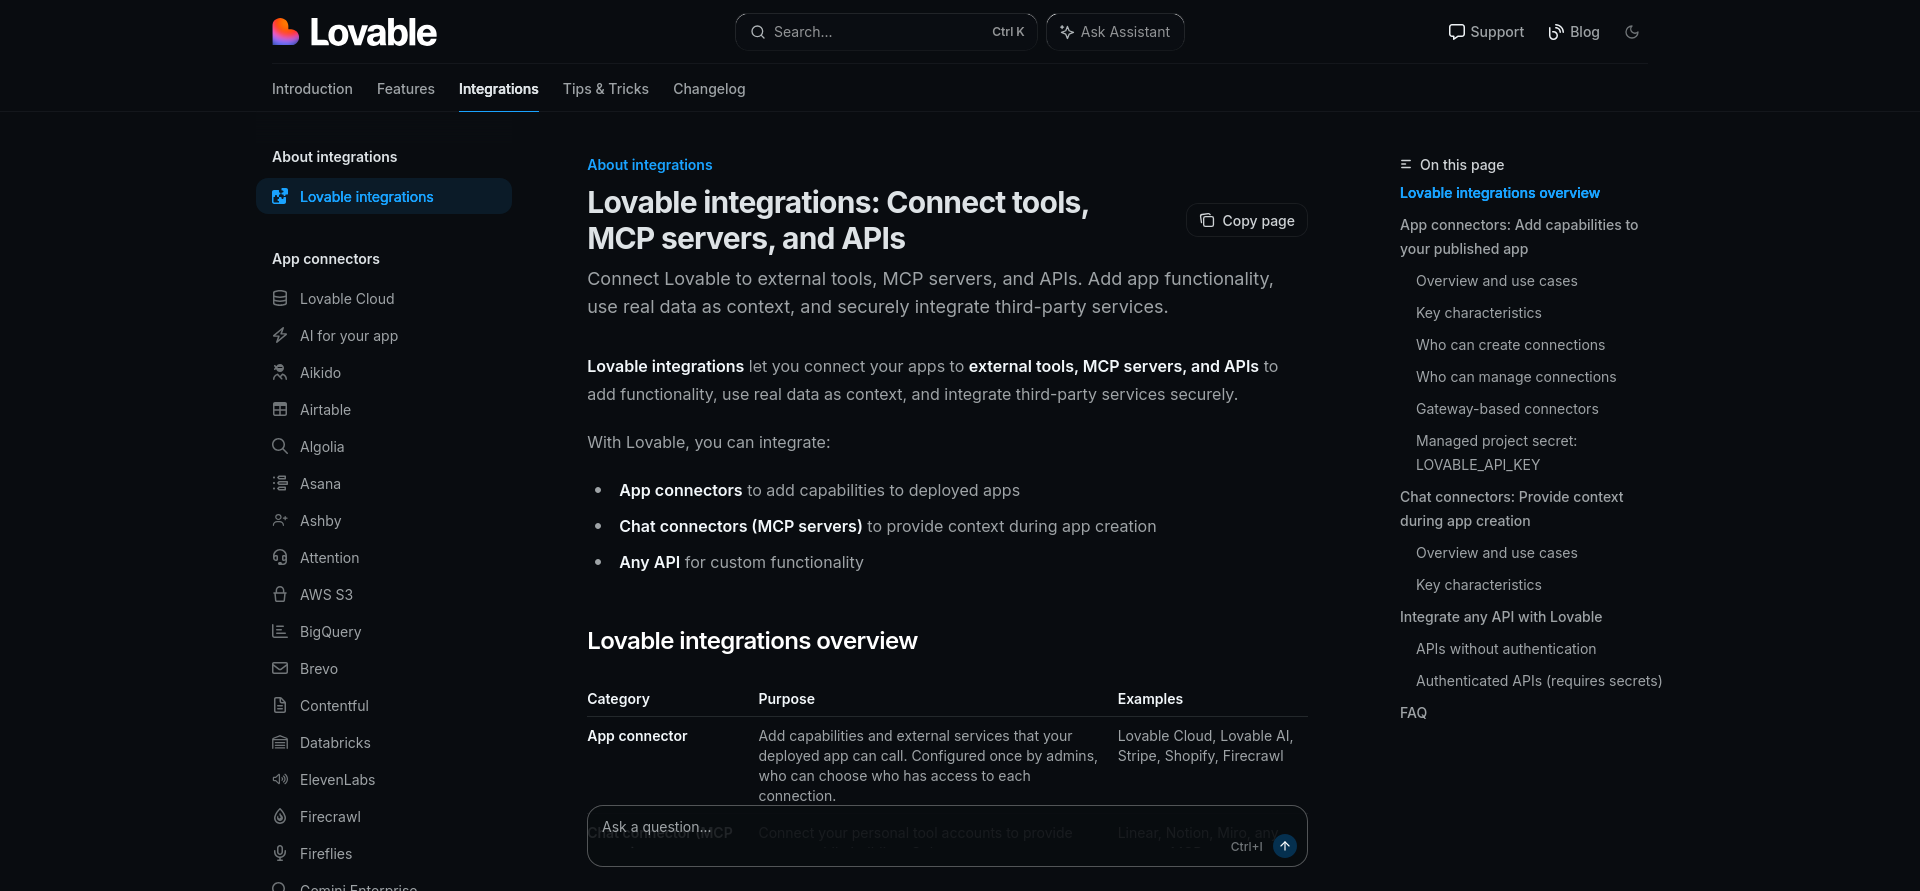Viewport: 1920px width, 891px height.
Task: Jump to Who can create connections
Action: 1510,345
